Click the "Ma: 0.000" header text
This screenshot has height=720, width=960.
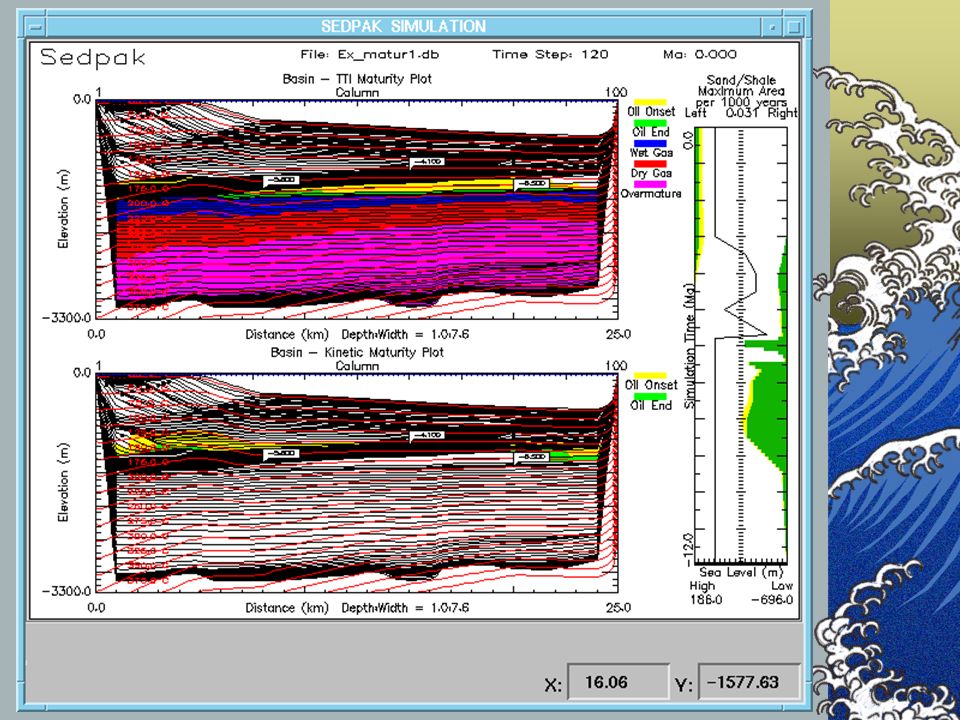point(700,54)
